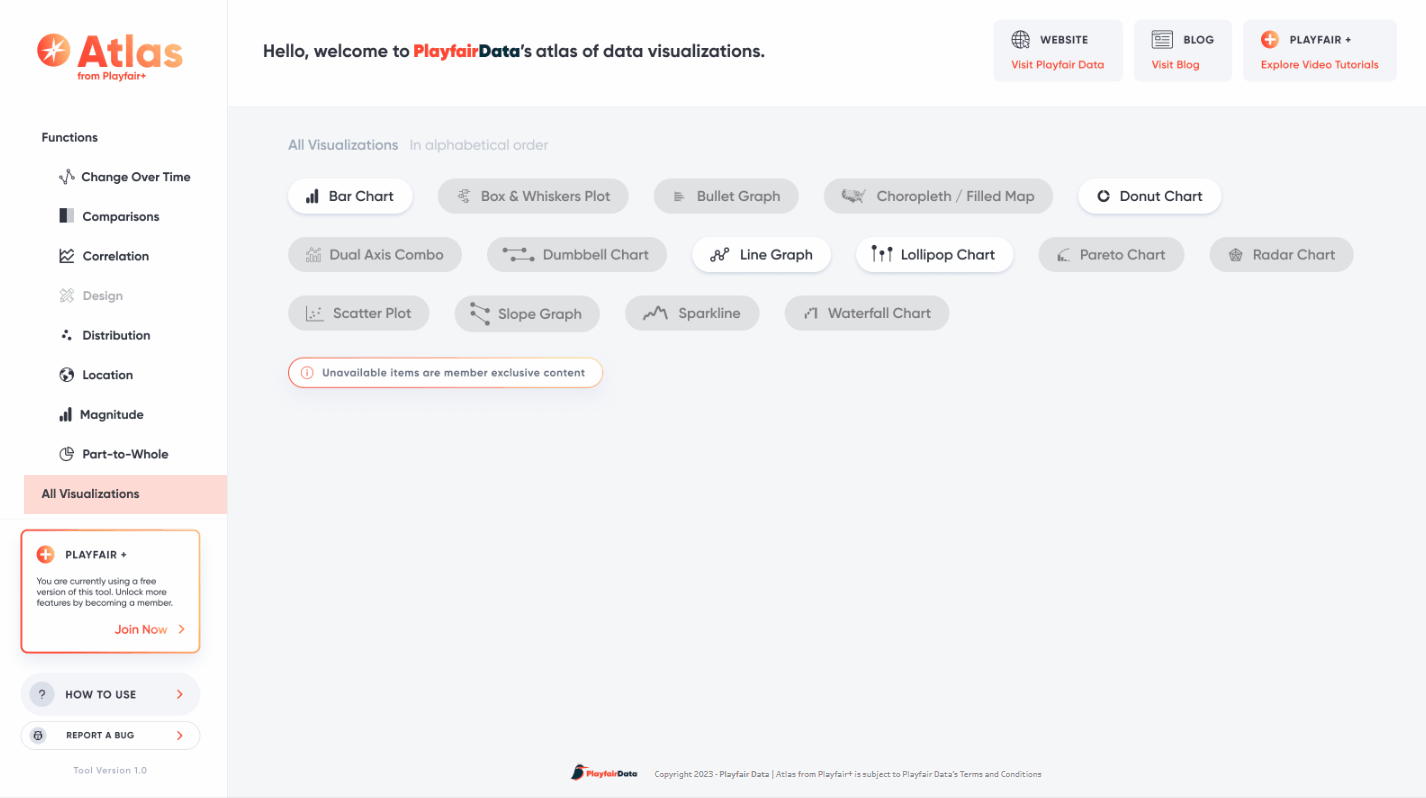The width and height of the screenshot is (1426, 798).
Task: Click the Report a Bug button
Action: [x=110, y=735]
